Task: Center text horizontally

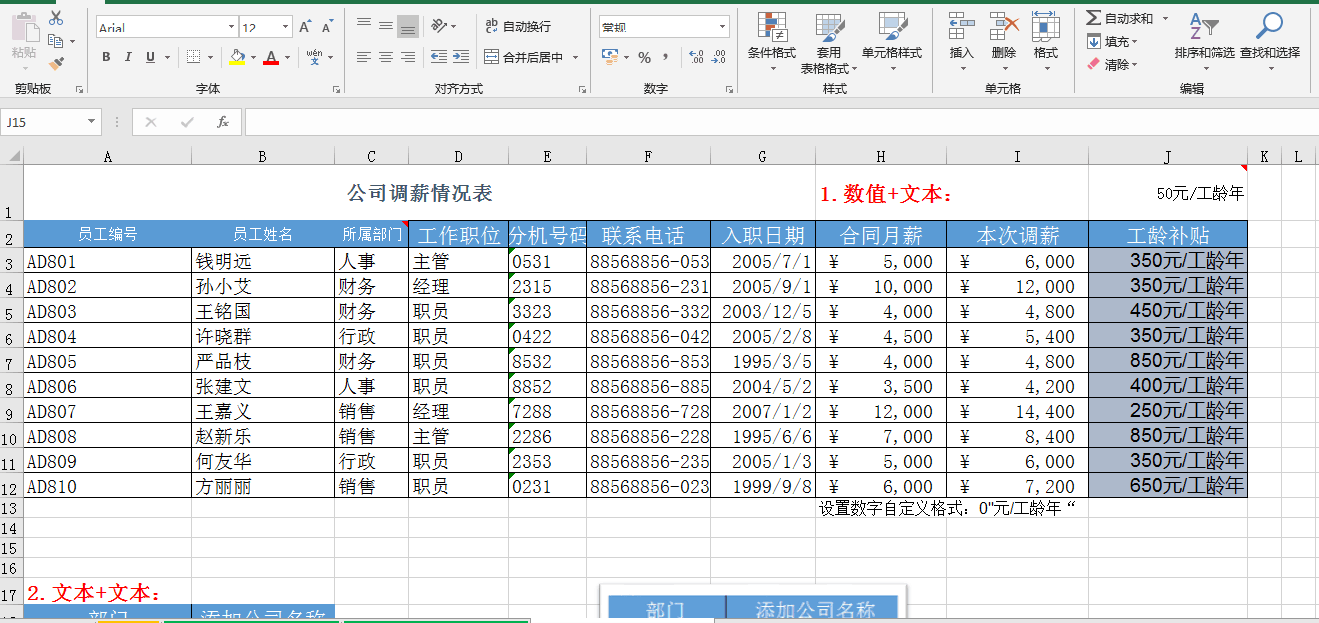Action: [x=385, y=57]
